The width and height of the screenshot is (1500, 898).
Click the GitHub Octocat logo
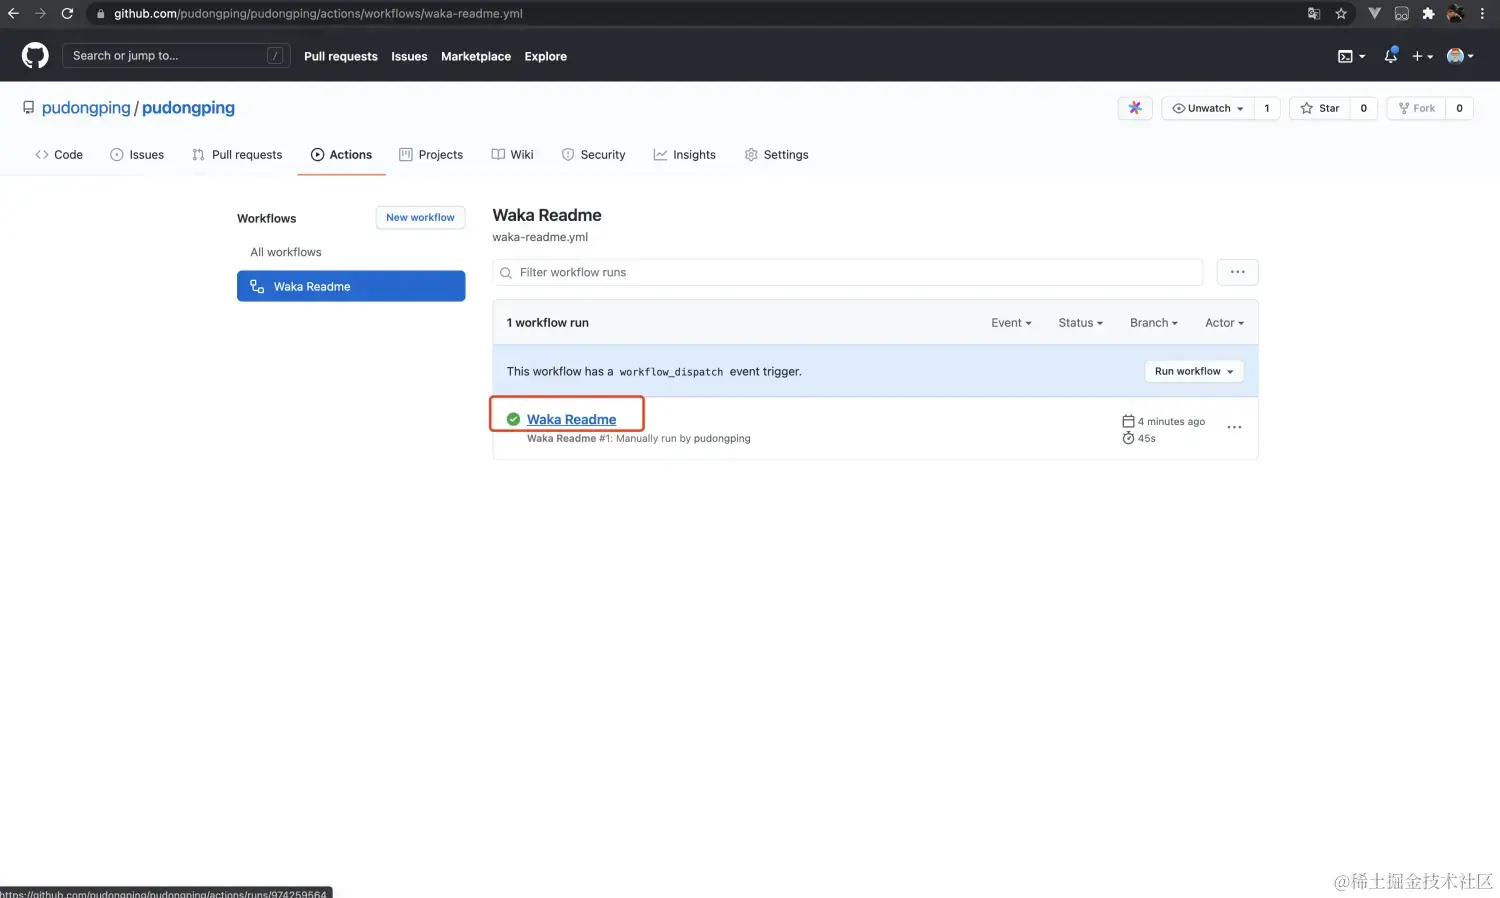35,56
